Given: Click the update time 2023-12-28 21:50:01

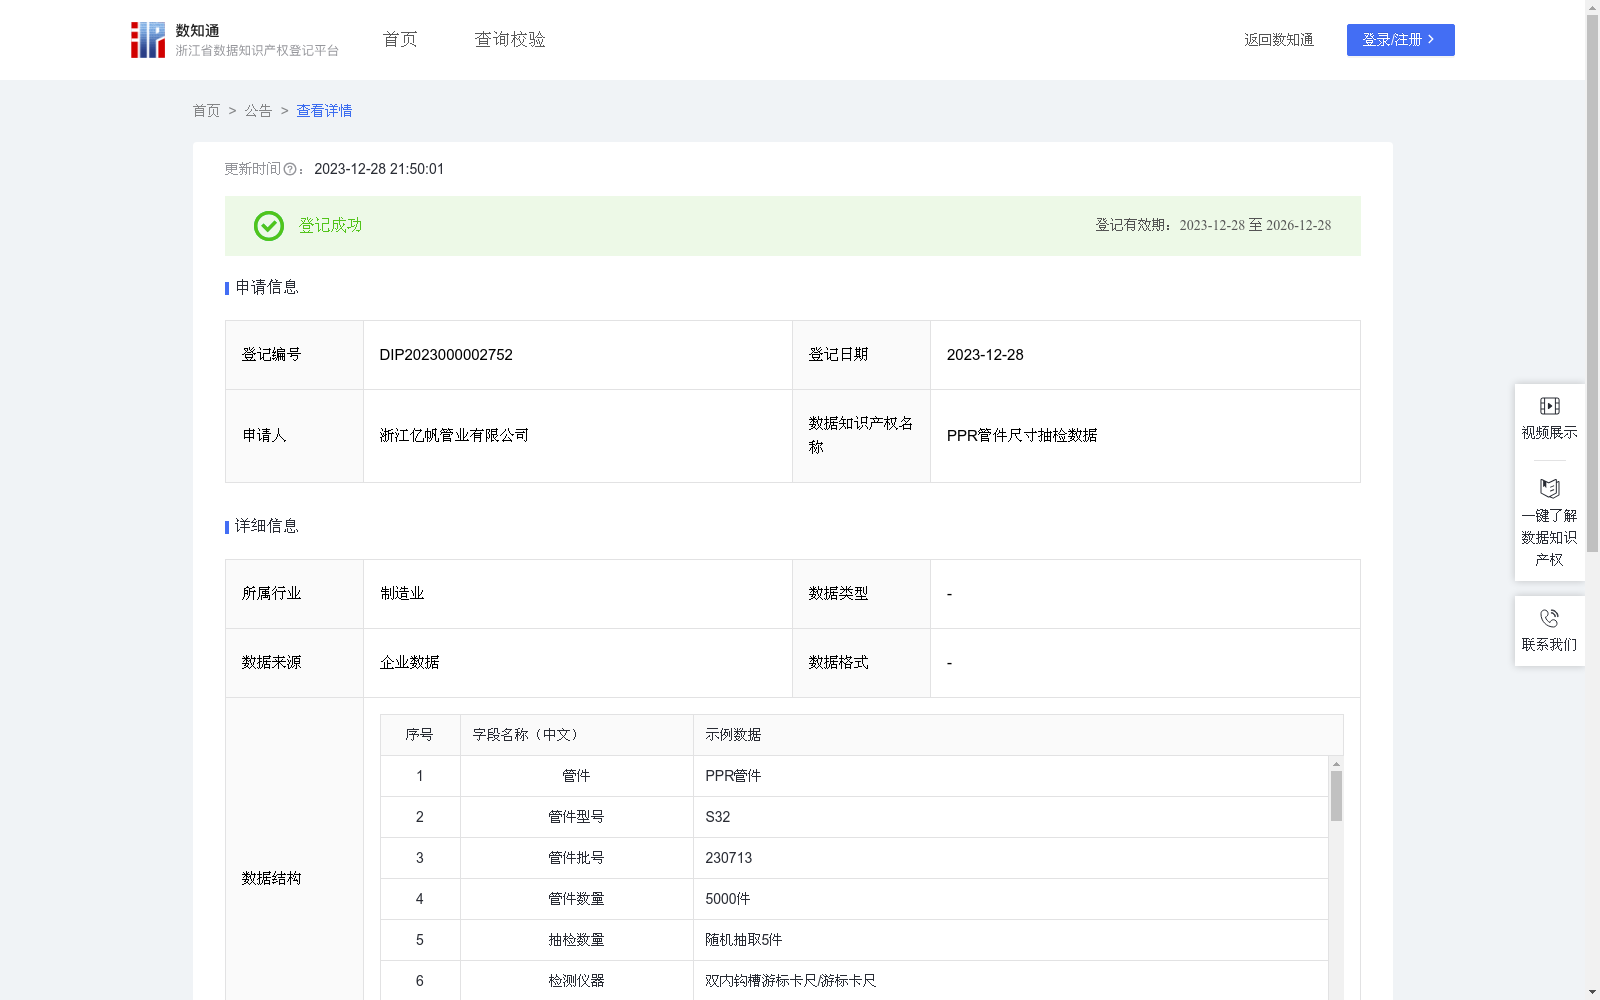Looking at the screenshot, I should (x=379, y=170).
